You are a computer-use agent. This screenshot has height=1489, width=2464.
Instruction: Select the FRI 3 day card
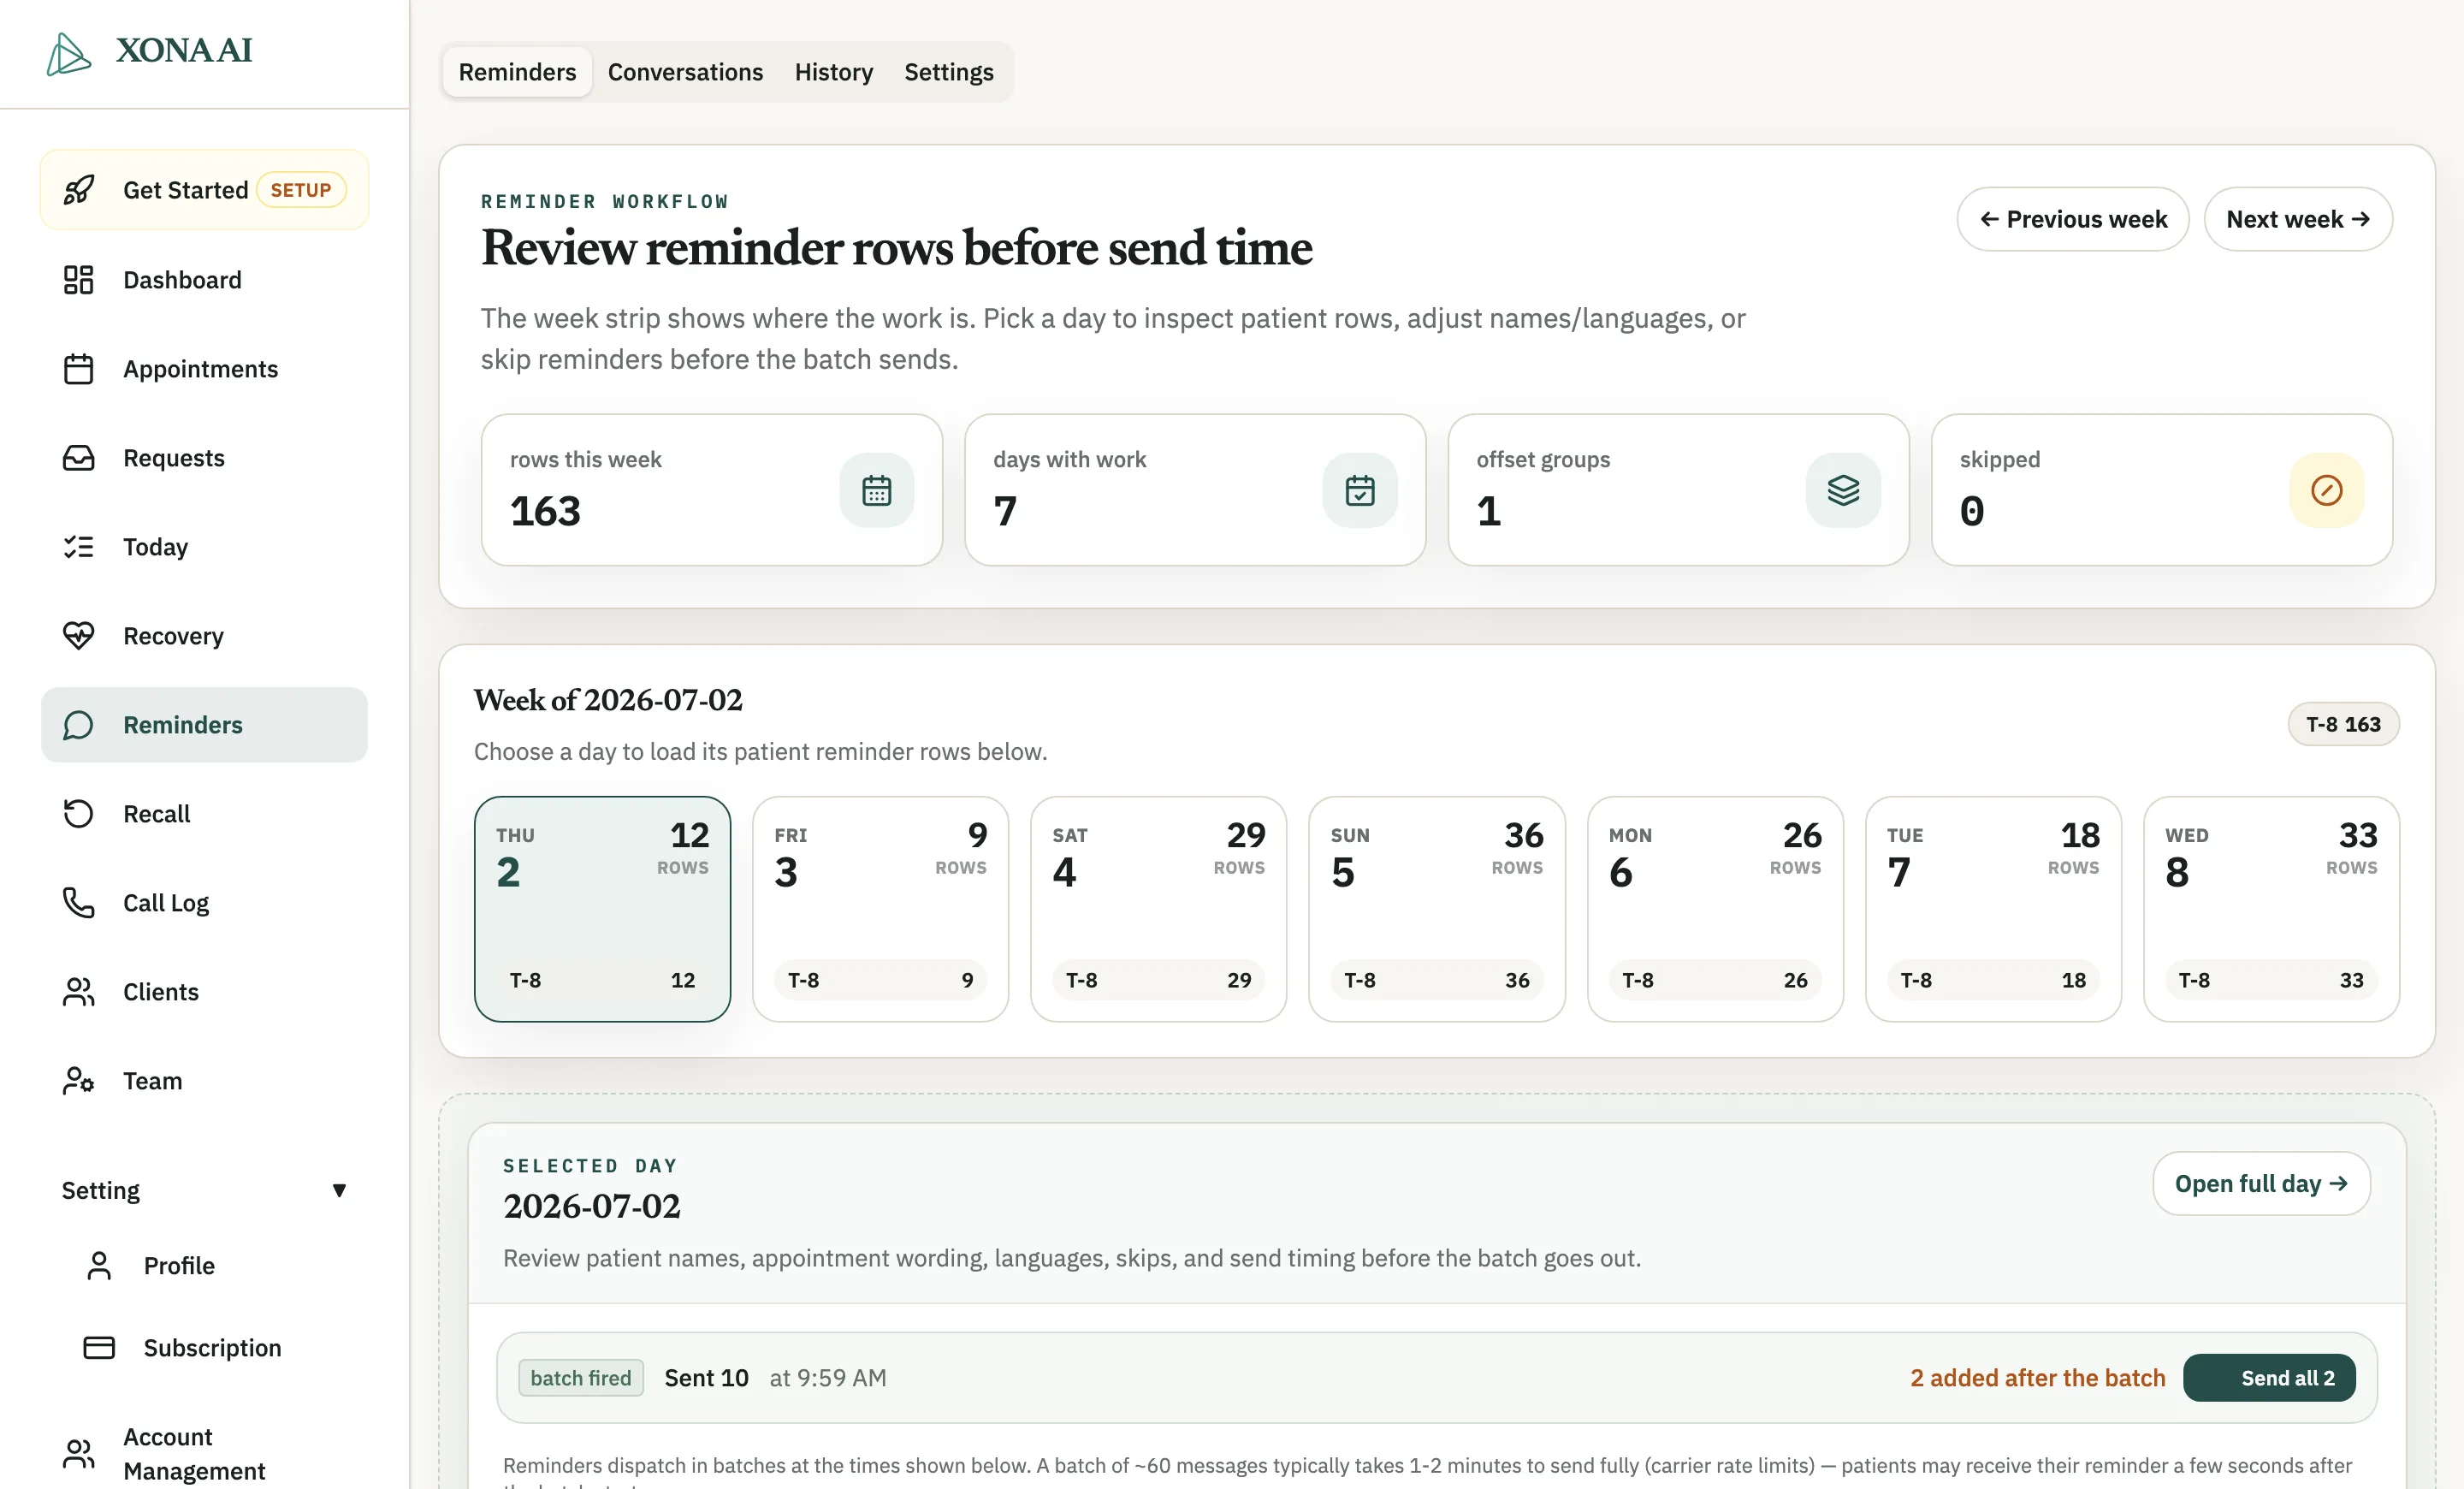click(880, 909)
